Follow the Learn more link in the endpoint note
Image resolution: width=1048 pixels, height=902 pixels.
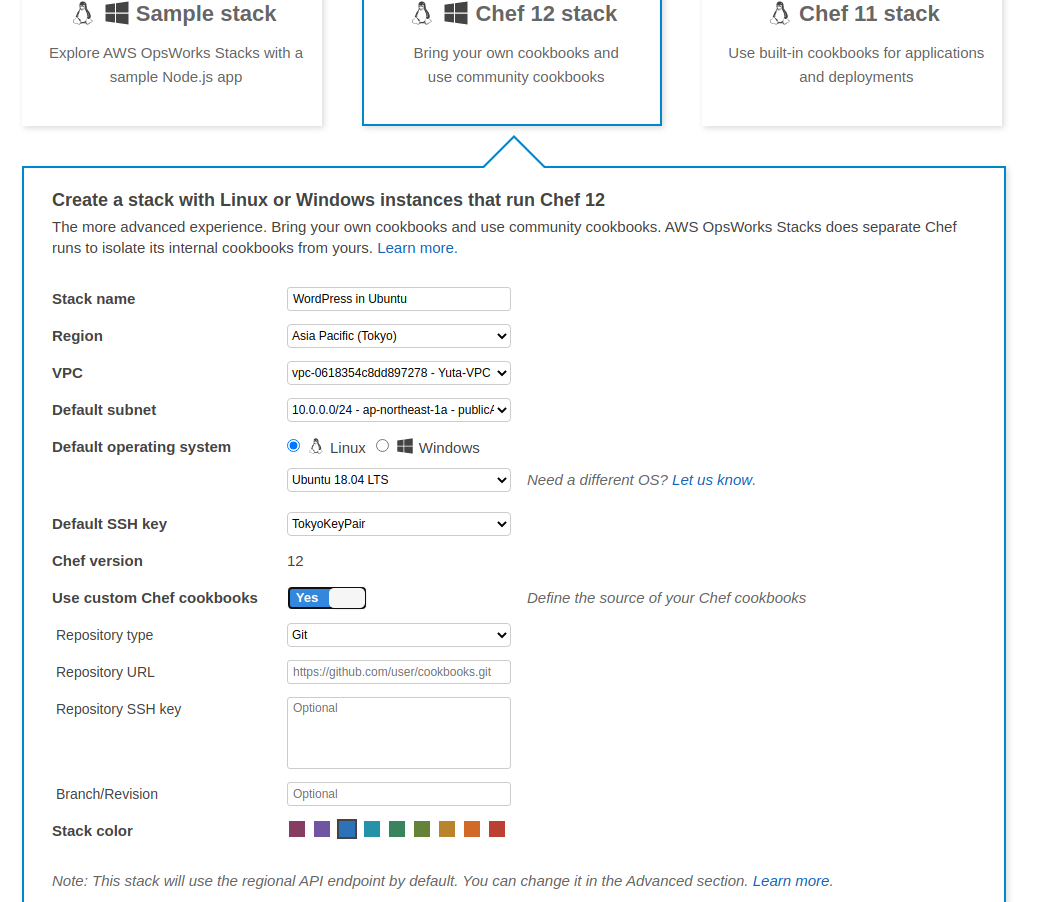792,881
